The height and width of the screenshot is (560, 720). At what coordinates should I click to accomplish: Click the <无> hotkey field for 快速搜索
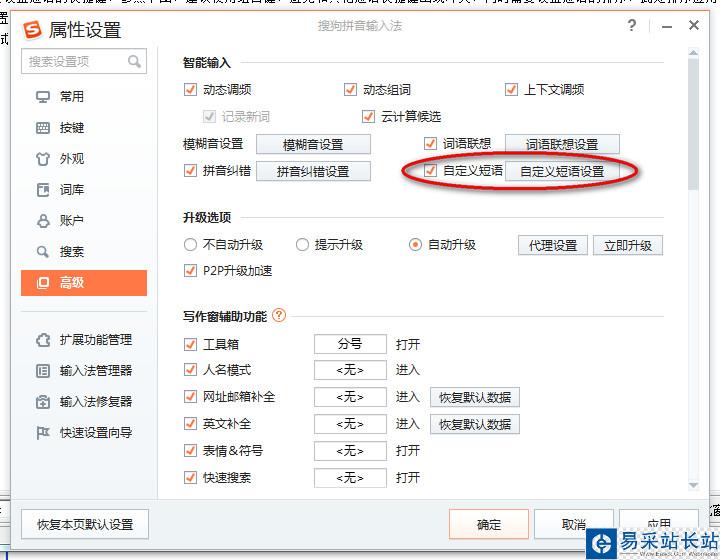pos(350,478)
